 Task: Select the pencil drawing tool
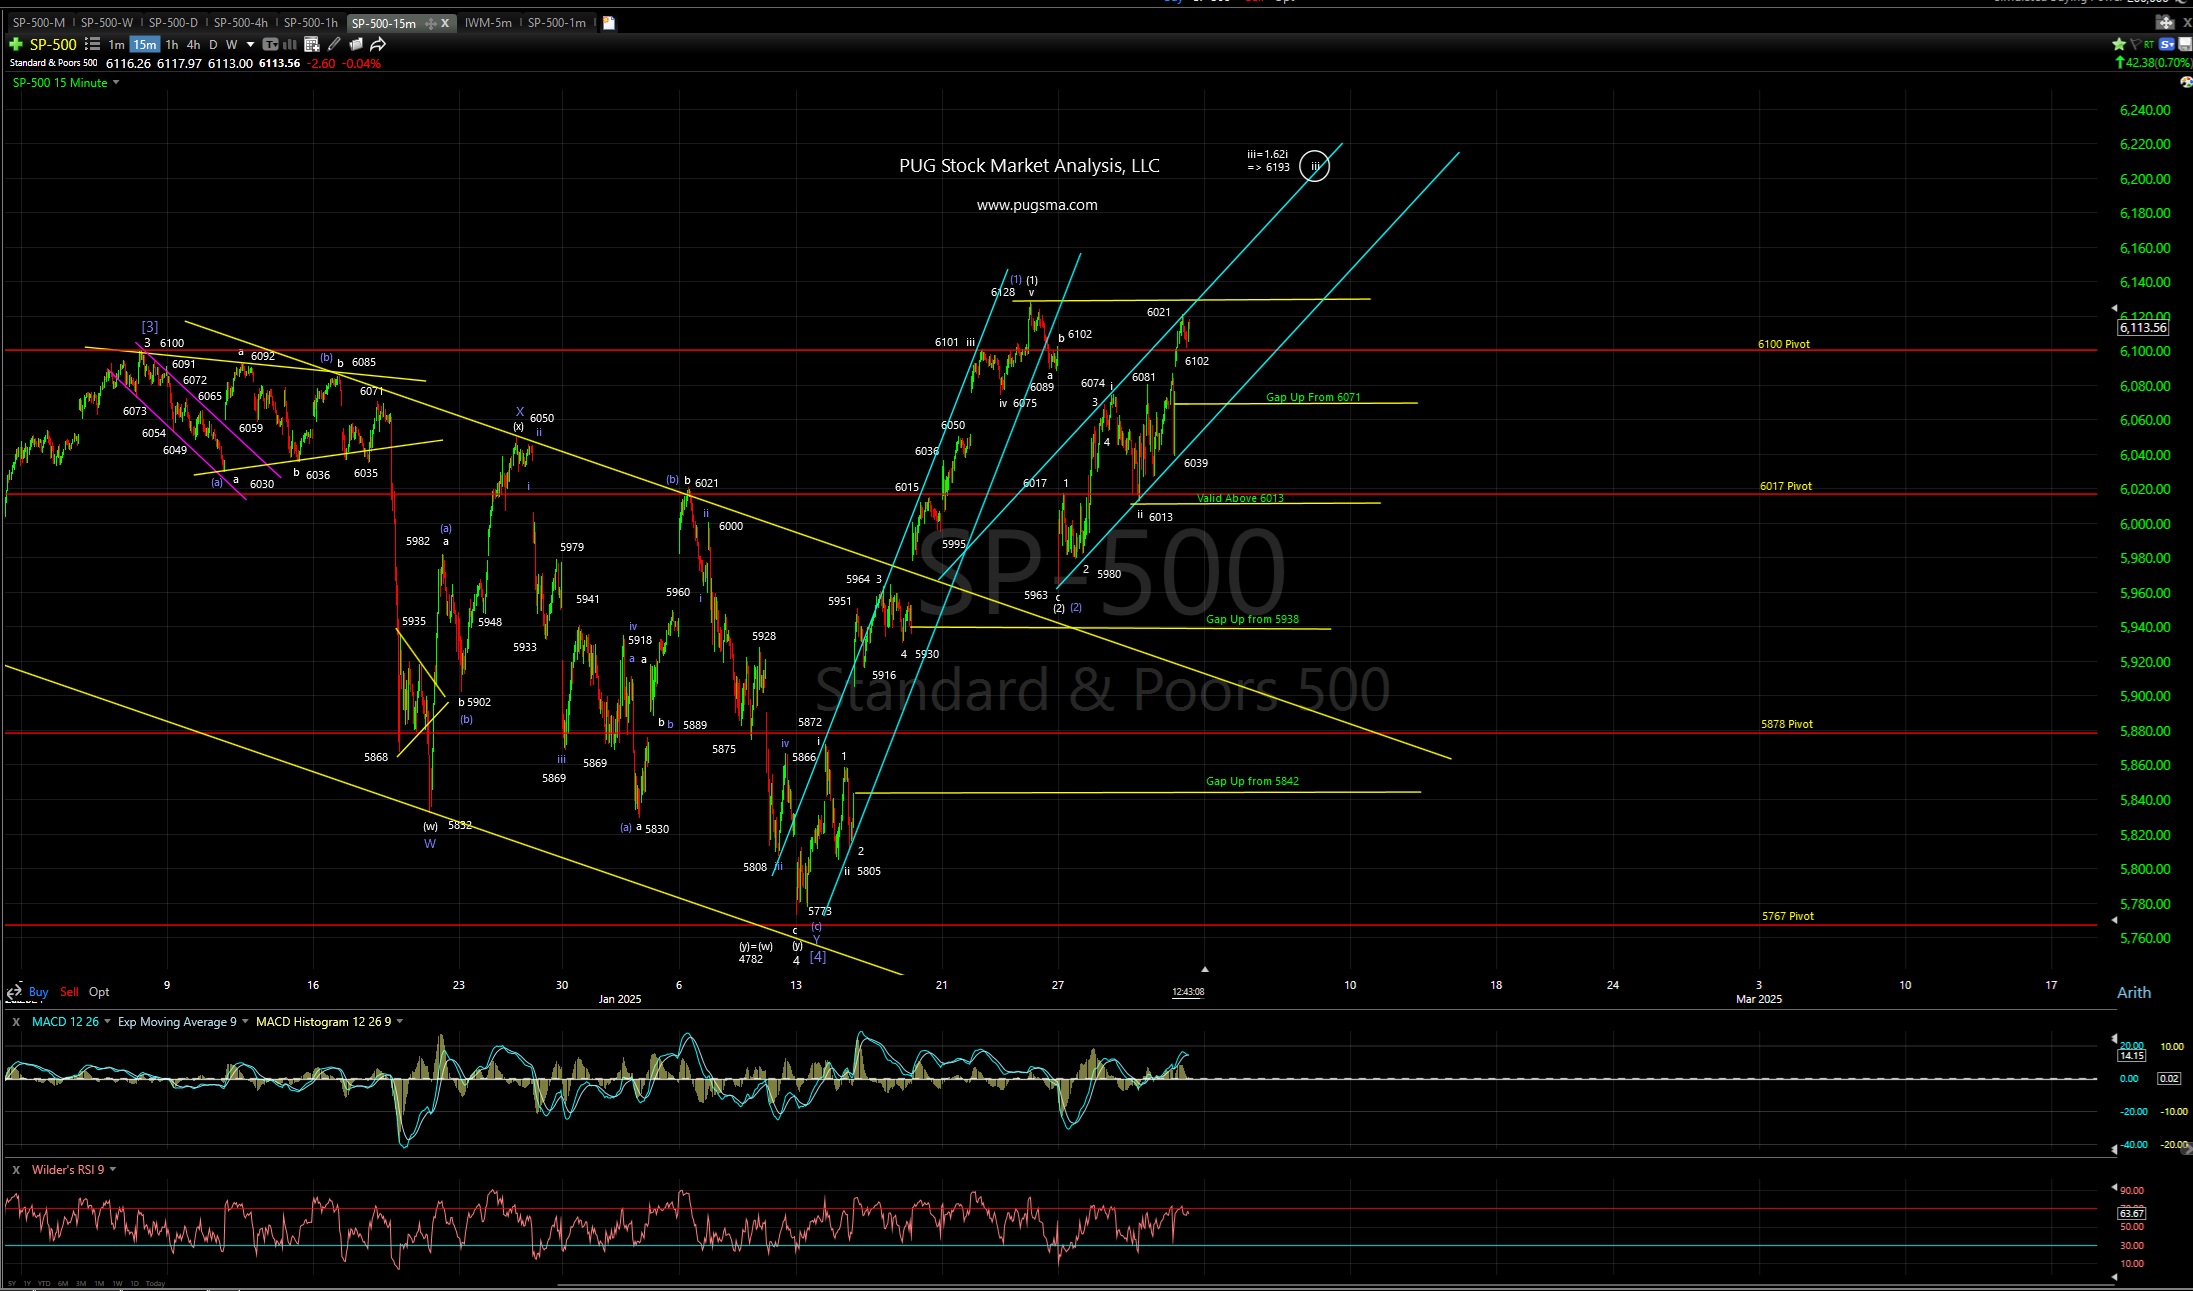tap(334, 45)
